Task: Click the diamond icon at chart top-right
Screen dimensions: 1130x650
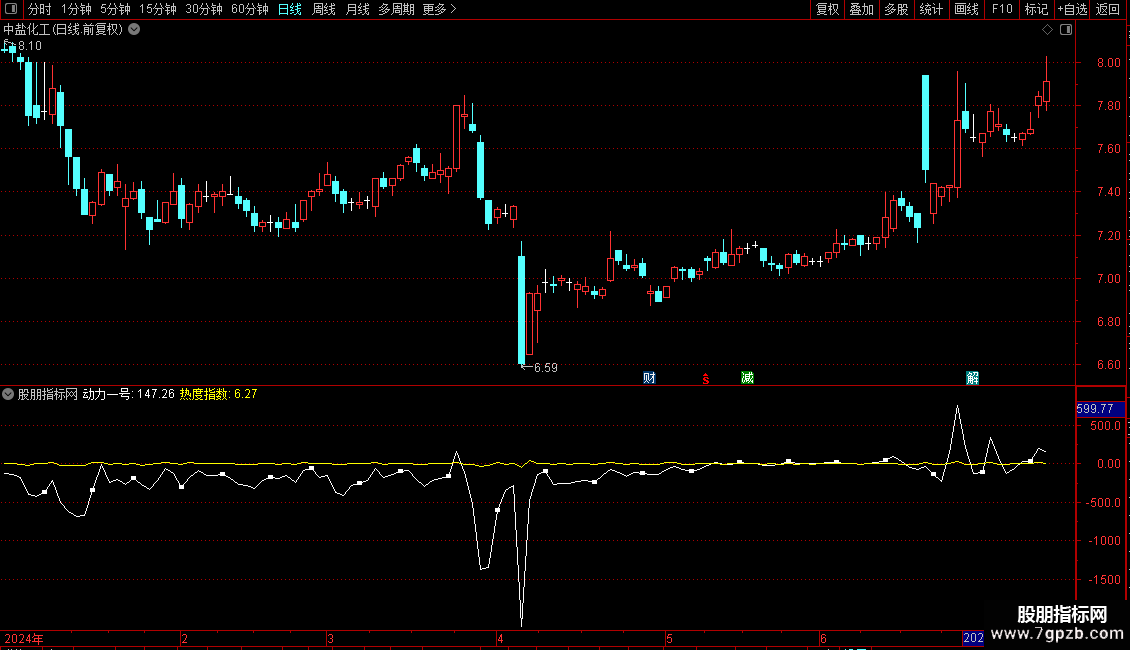Action: point(1048,30)
